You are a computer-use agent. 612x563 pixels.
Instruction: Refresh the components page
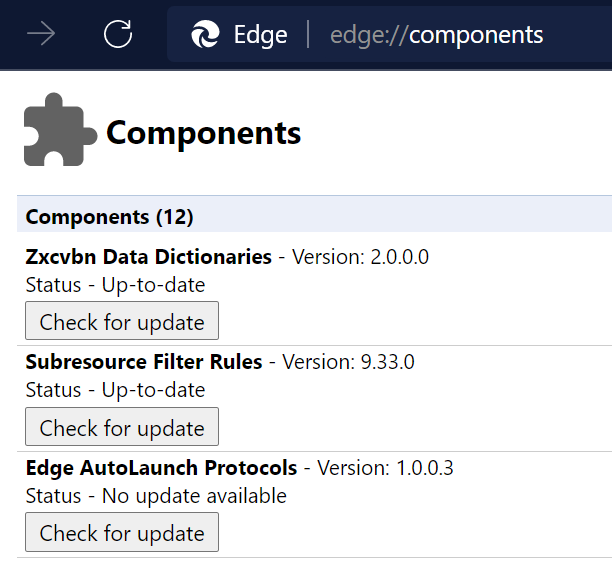point(118,35)
